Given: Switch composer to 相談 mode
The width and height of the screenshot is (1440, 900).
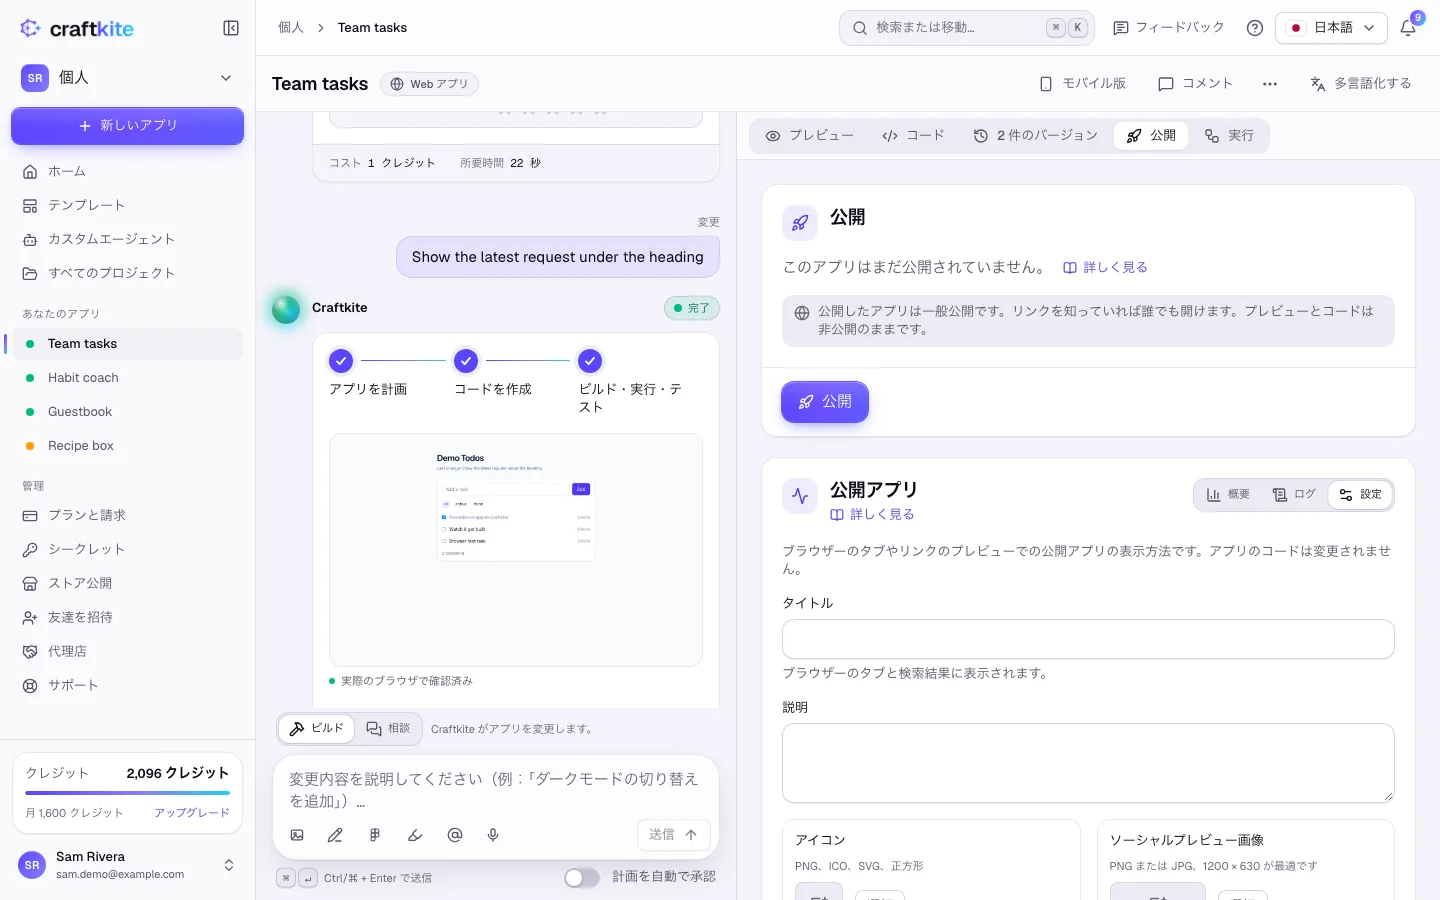Looking at the screenshot, I should point(388,729).
